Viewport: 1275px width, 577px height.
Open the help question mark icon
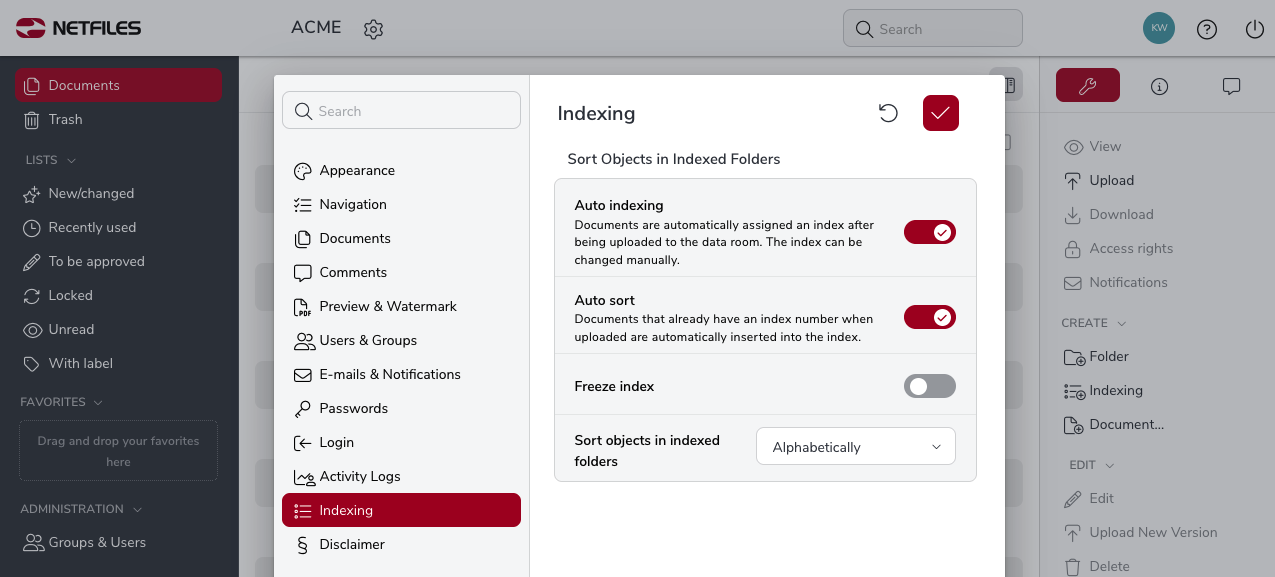click(x=1207, y=29)
